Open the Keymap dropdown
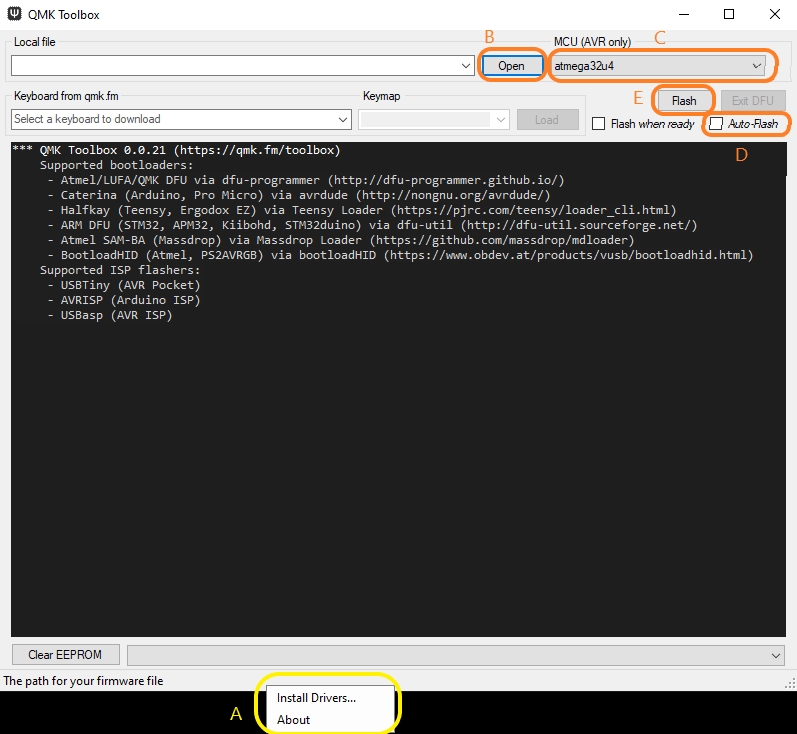The image size is (797, 734). 434,119
